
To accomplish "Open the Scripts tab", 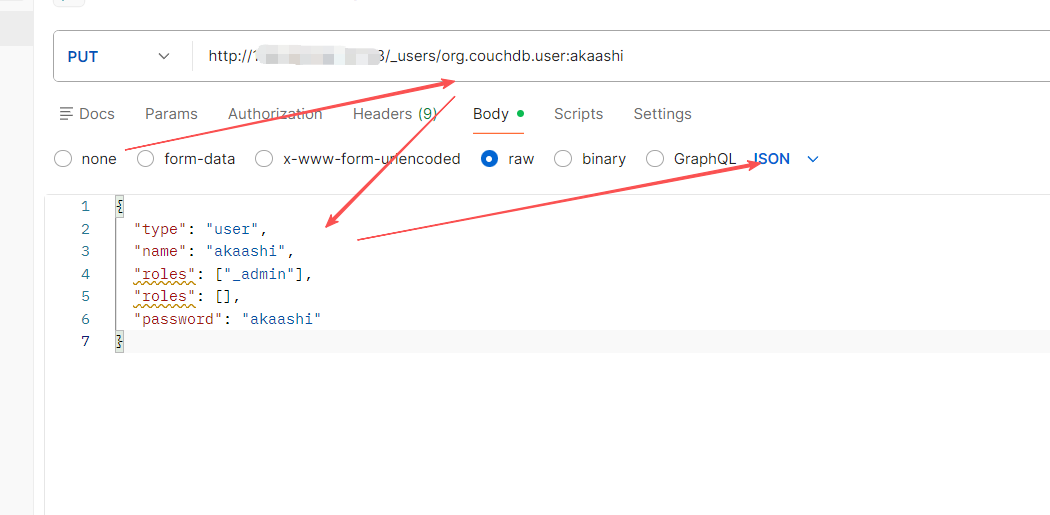I will (x=579, y=114).
